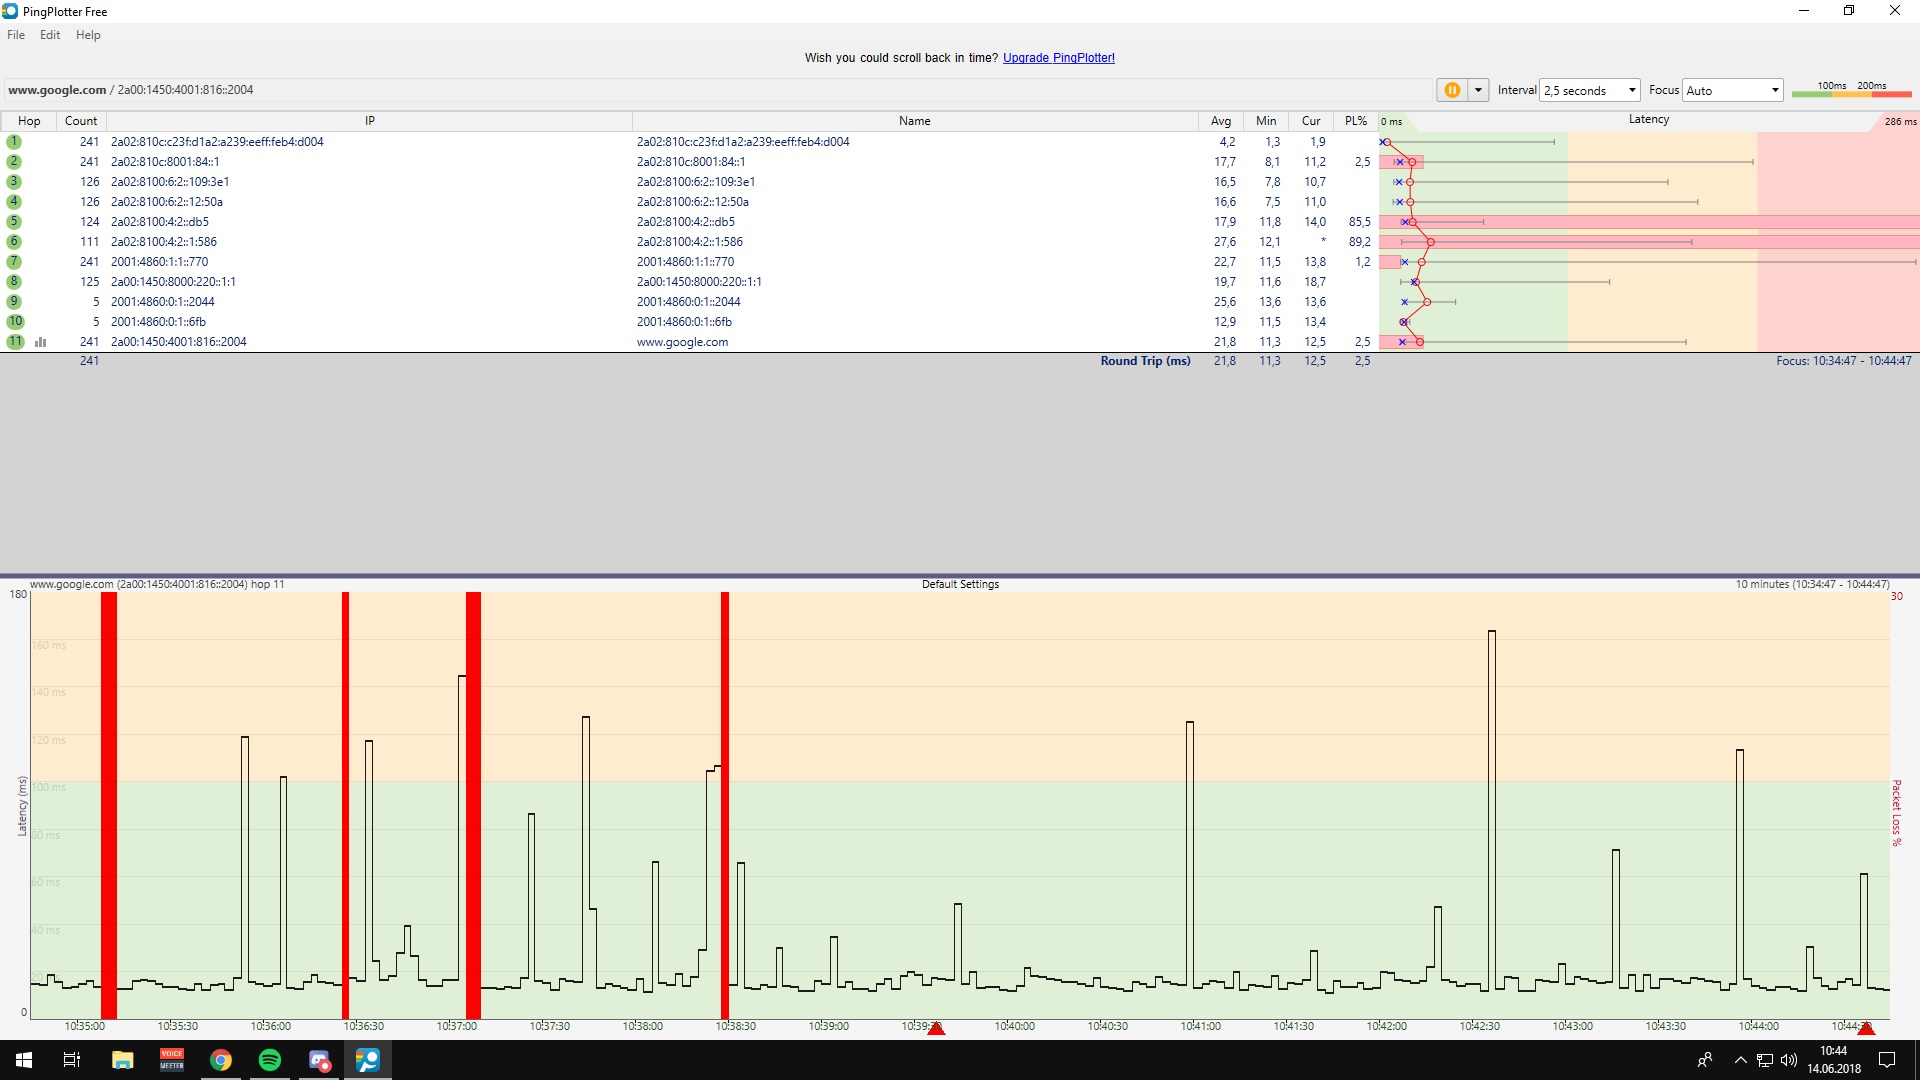Open the dropdown arrow beside the pause button
This screenshot has height=1080, width=1920.
pos(1478,90)
